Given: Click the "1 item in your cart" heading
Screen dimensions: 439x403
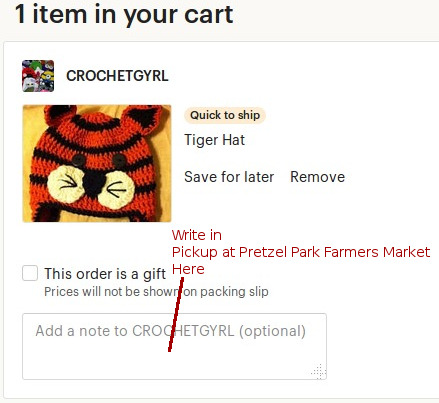Looking at the screenshot, I should [124, 14].
